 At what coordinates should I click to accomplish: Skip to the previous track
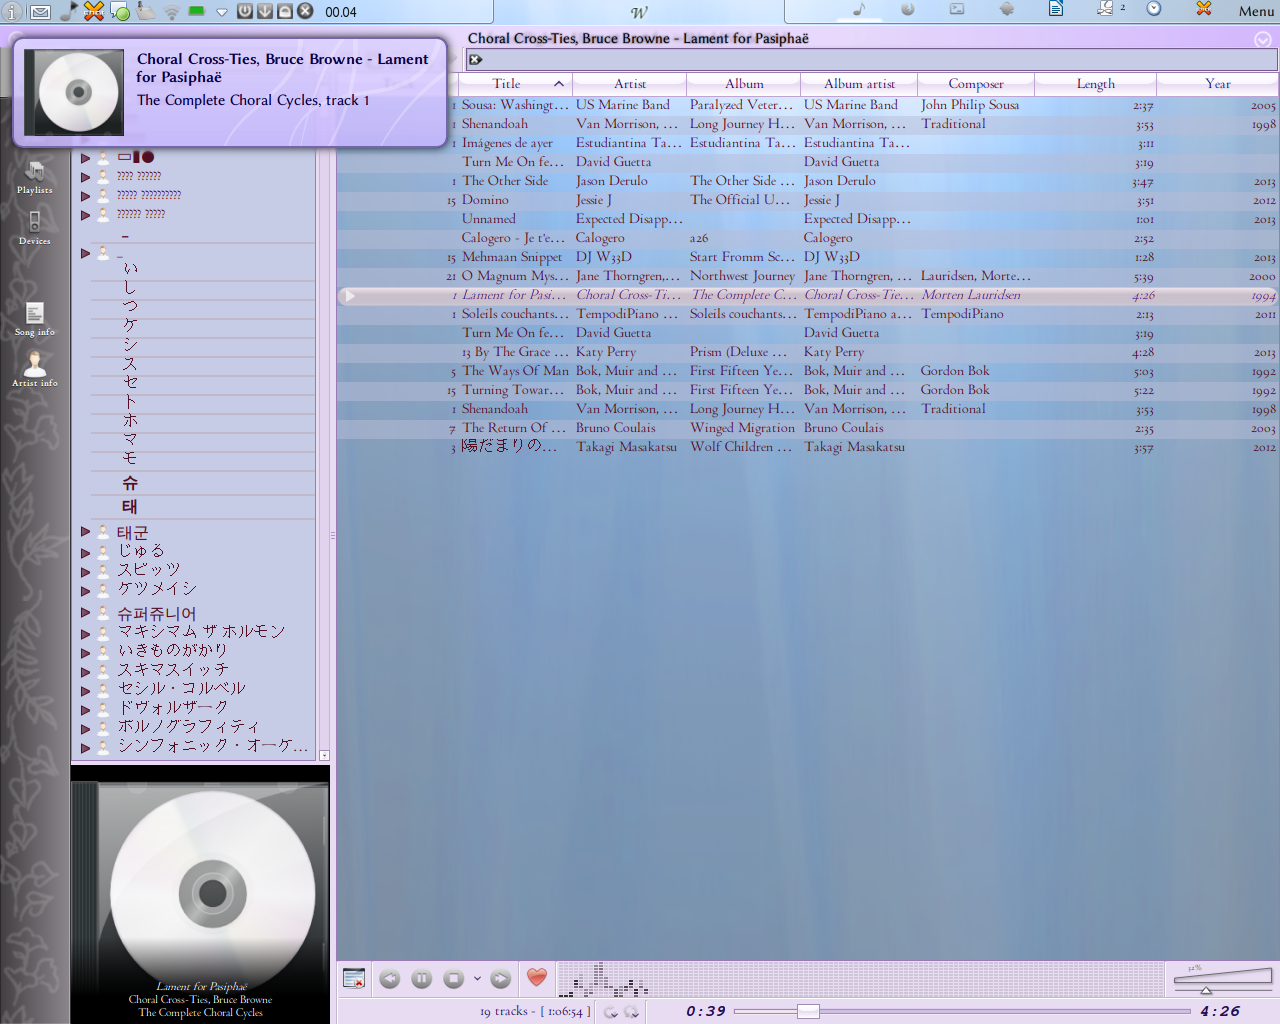point(390,979)
